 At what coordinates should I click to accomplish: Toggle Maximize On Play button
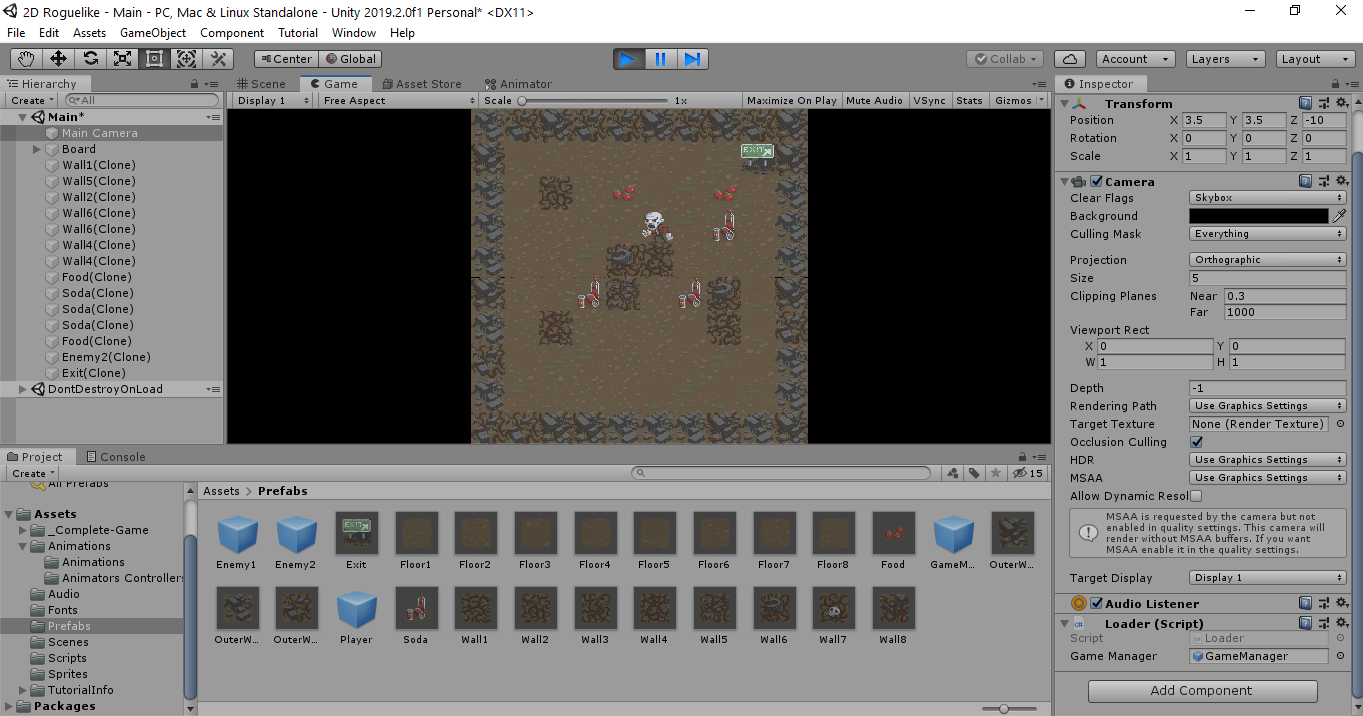(x=791, y=101)
